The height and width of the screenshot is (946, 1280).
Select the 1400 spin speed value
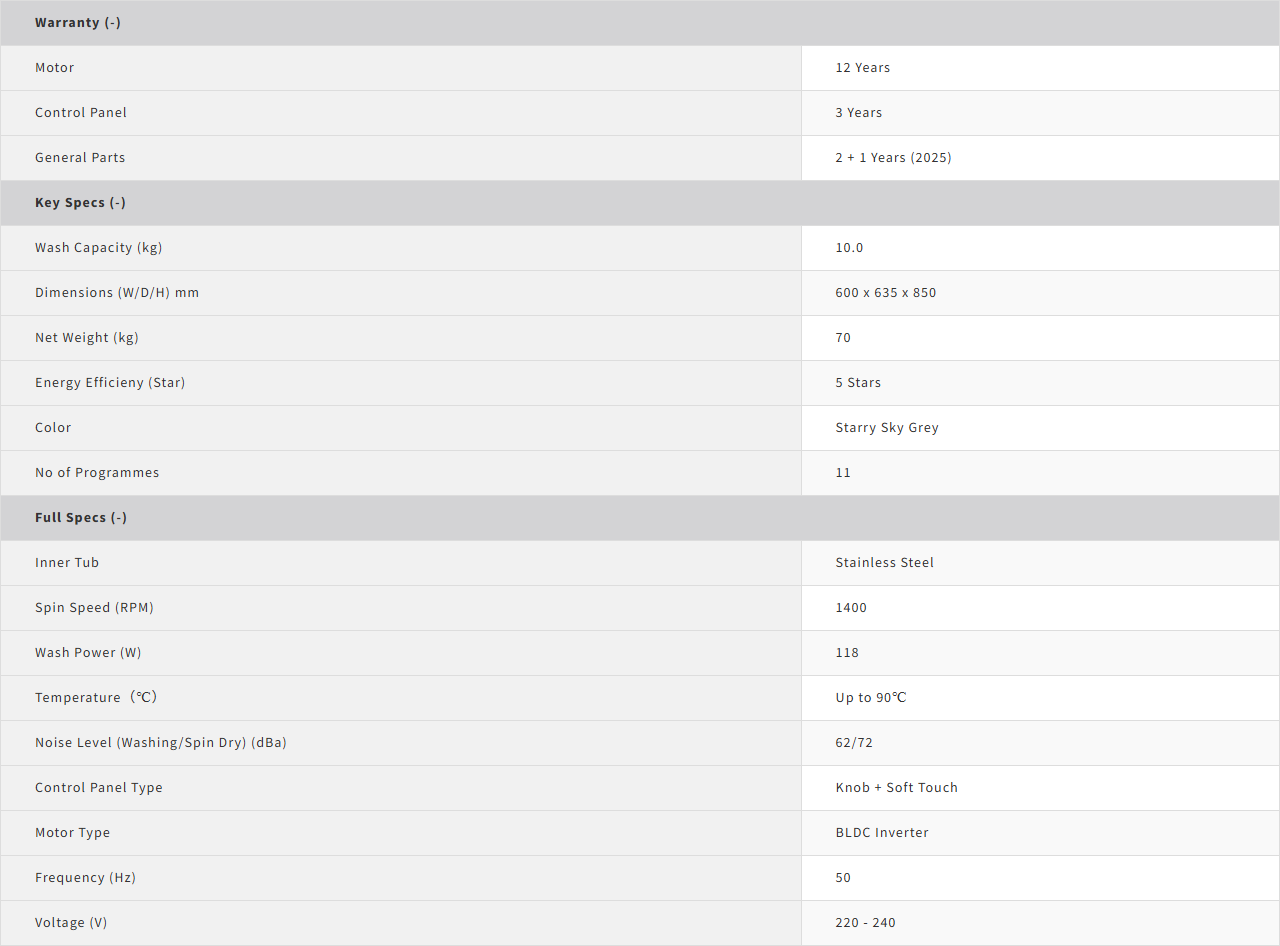pos(851,607)
